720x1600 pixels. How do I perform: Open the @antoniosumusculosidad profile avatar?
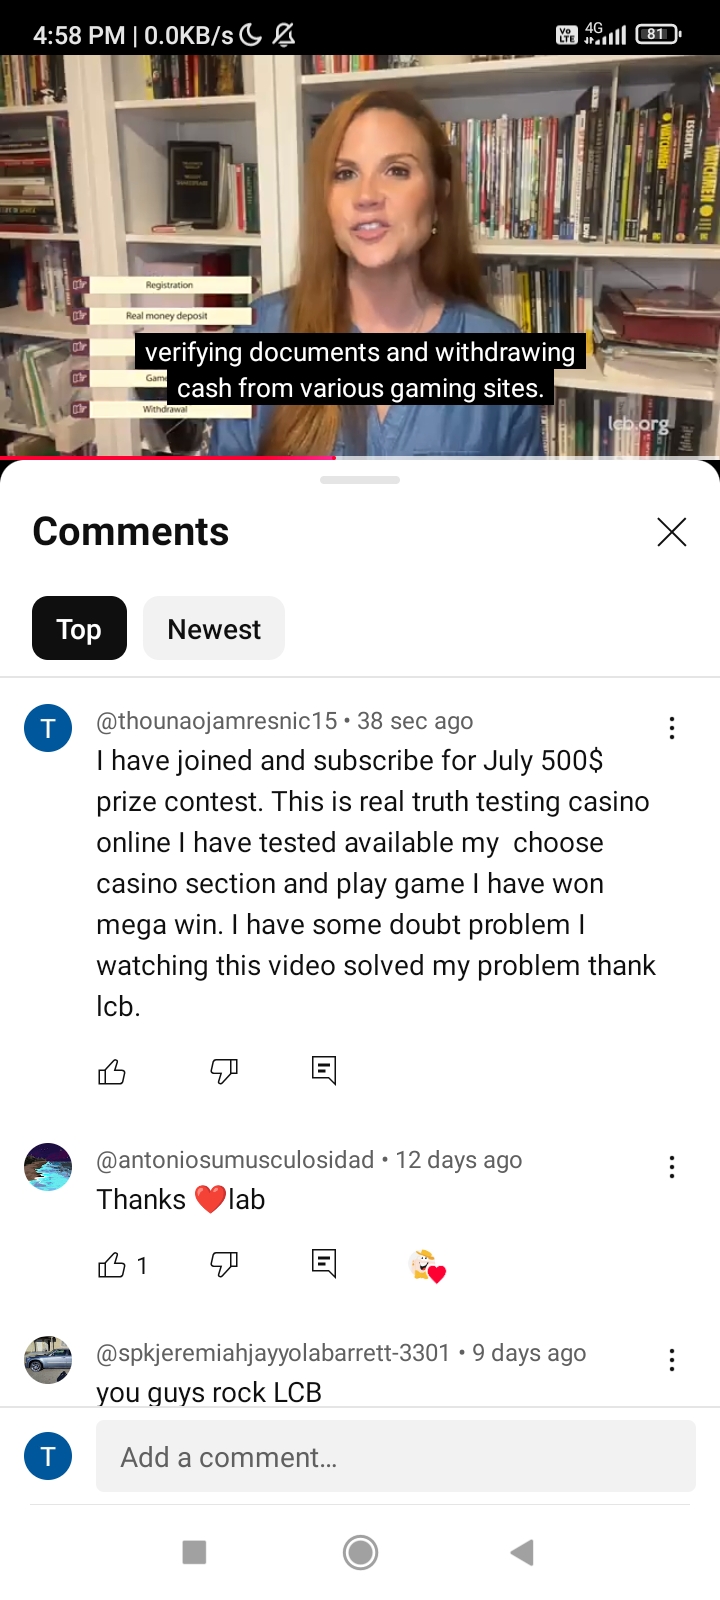pyautogui.click(x=48, y=1167)
